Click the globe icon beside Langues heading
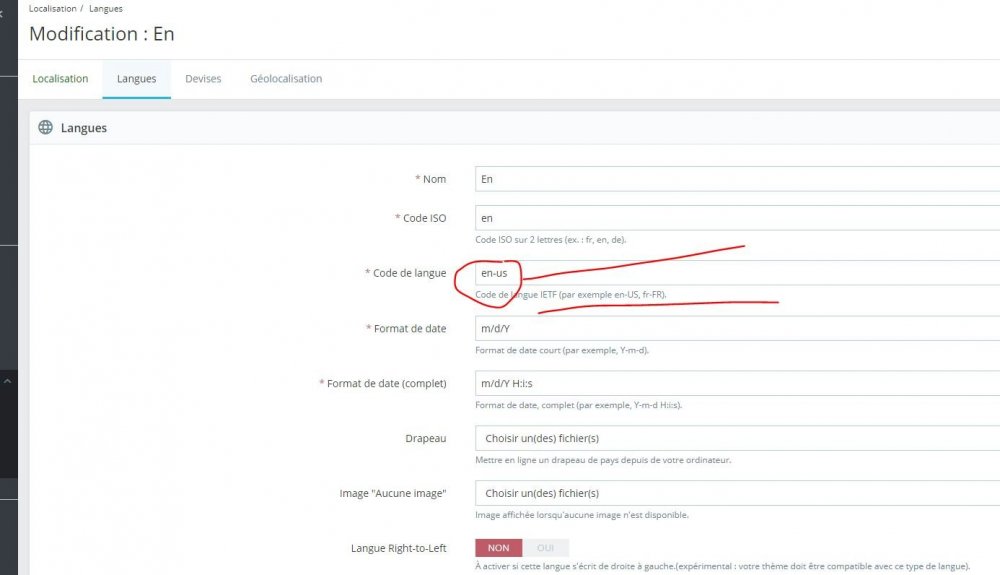This screenshot has height=575, width=1000. [45, 127]
